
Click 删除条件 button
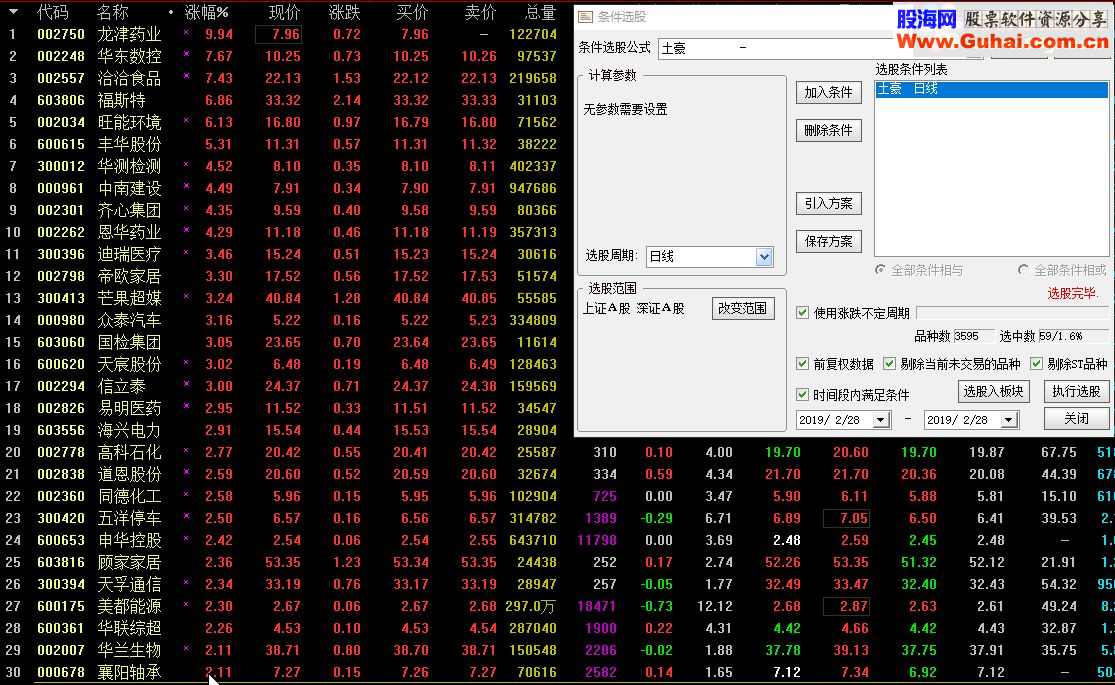[828, 130]
